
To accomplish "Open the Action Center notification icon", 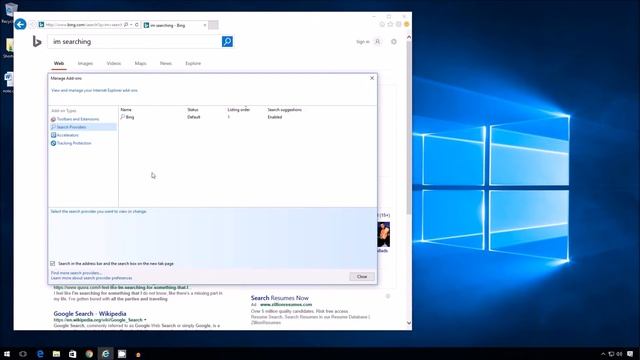I will coord(631,354).
